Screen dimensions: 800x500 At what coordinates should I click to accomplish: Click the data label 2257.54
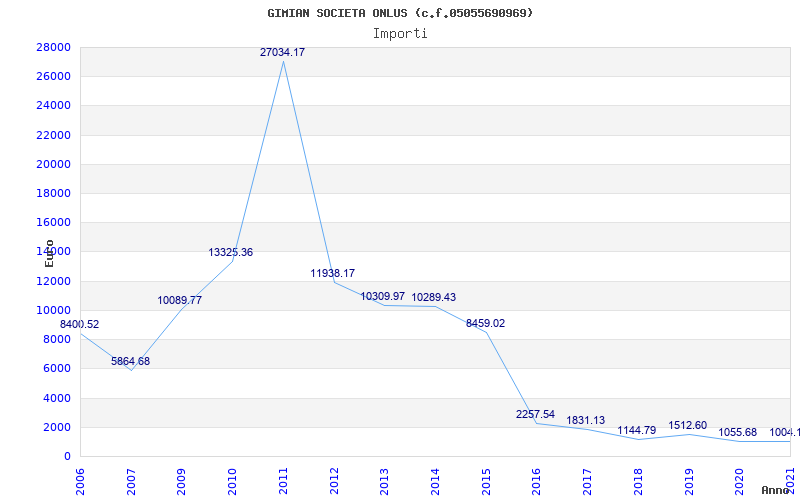(x=535, y=414)
